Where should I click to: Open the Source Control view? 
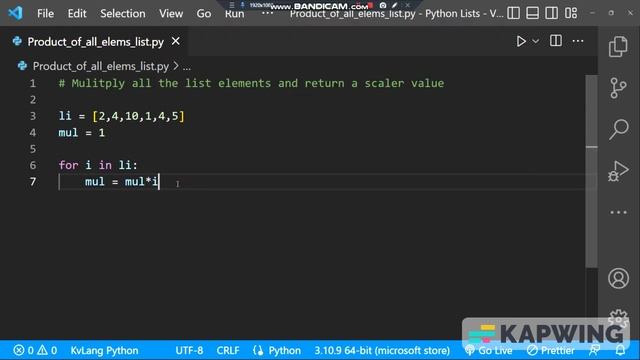[x=618, y=88]
